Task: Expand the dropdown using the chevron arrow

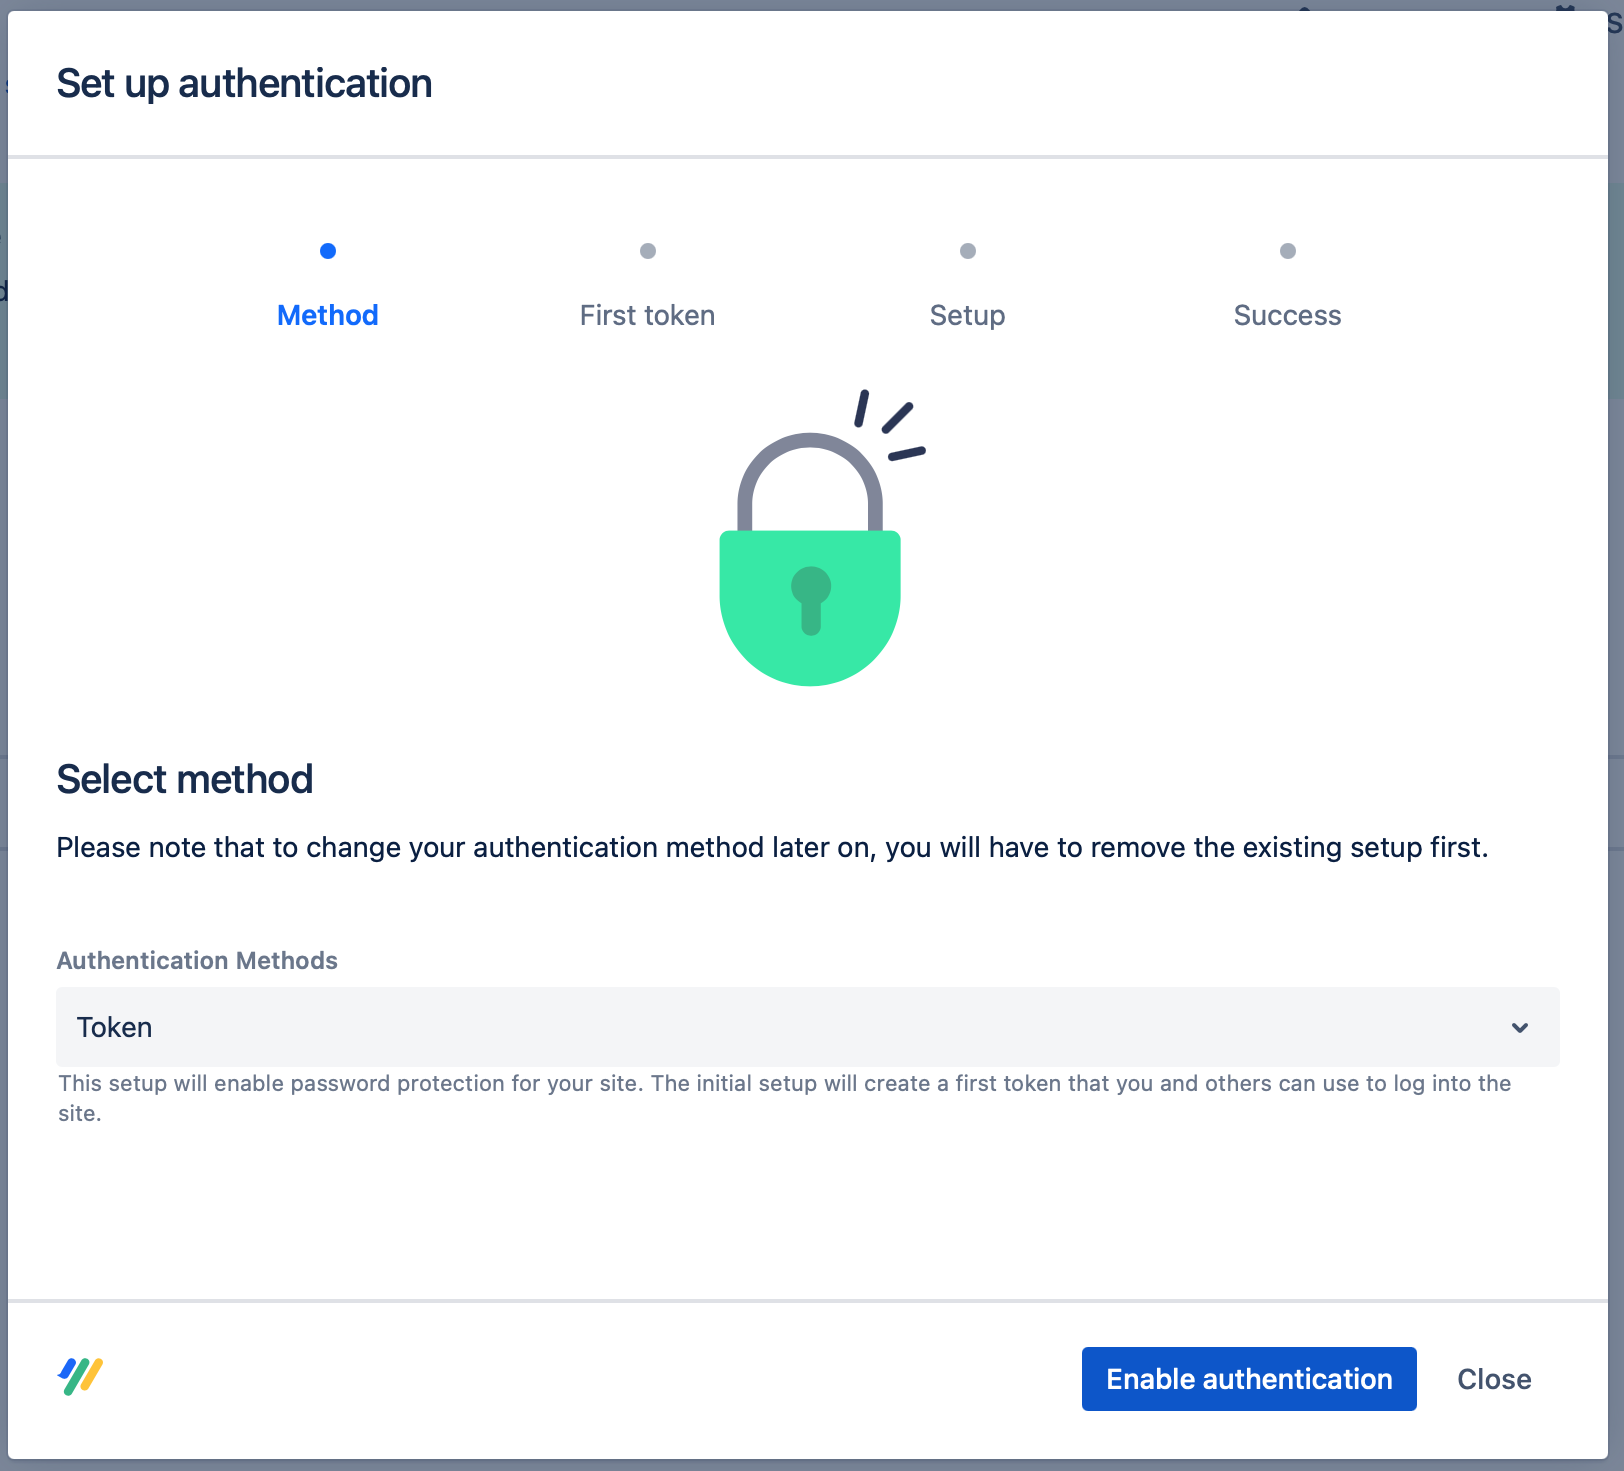Action: pos(1519,1028)
